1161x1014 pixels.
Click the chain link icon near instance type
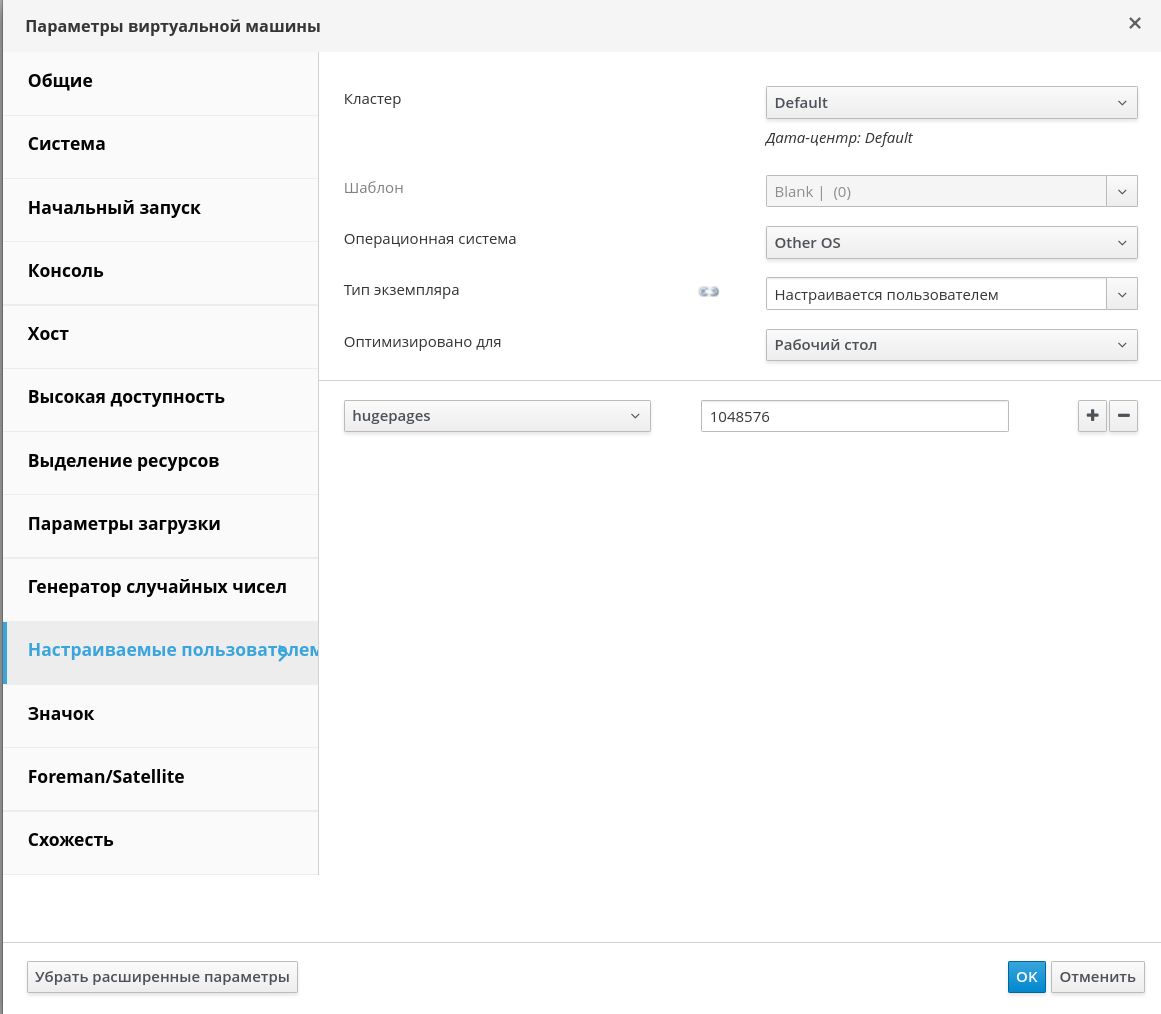coord(709,292)
